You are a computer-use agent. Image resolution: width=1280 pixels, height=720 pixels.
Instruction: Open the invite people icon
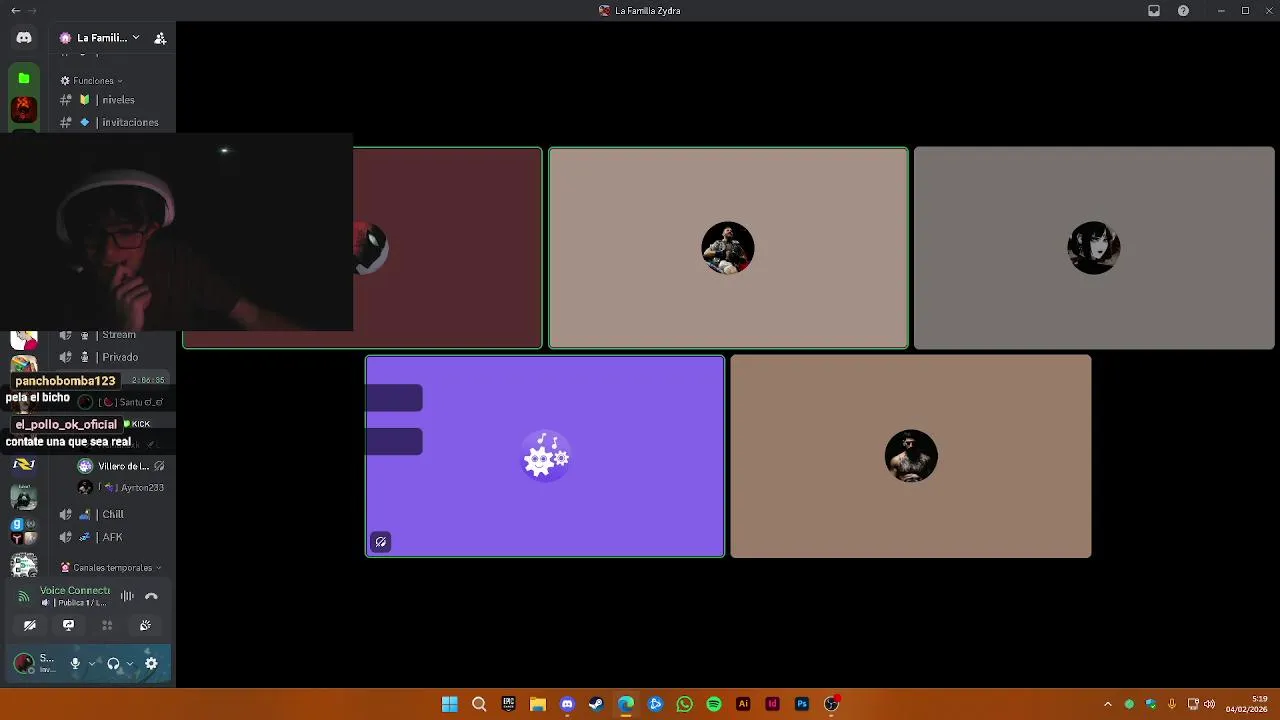160,38
